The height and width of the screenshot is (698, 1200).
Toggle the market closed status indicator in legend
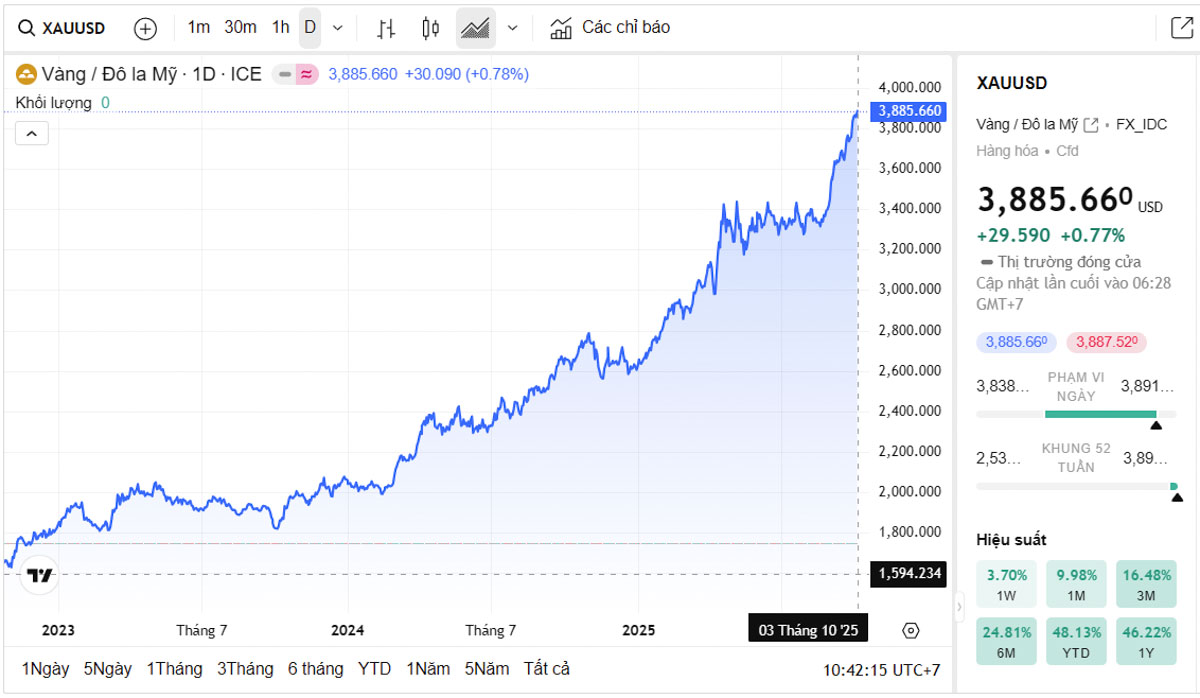284,74
